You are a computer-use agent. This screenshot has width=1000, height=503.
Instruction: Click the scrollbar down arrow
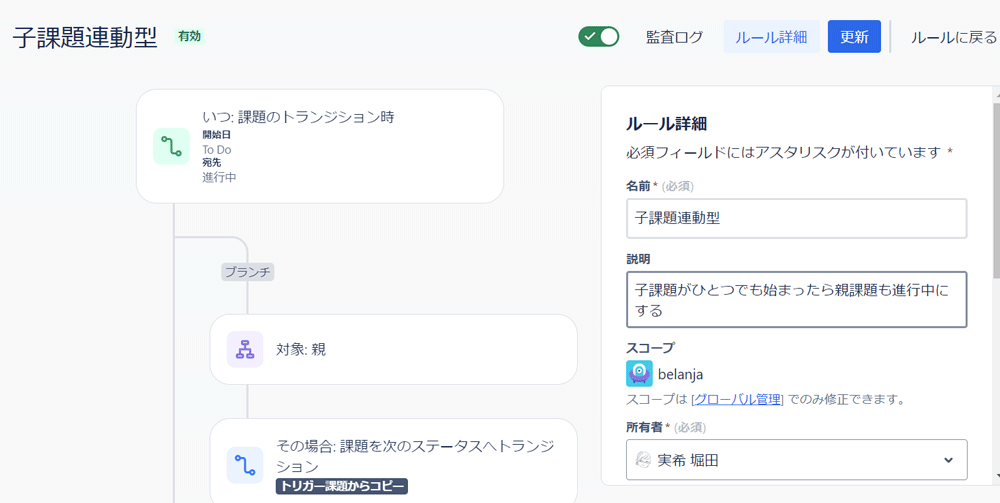(x=996, y=476)
